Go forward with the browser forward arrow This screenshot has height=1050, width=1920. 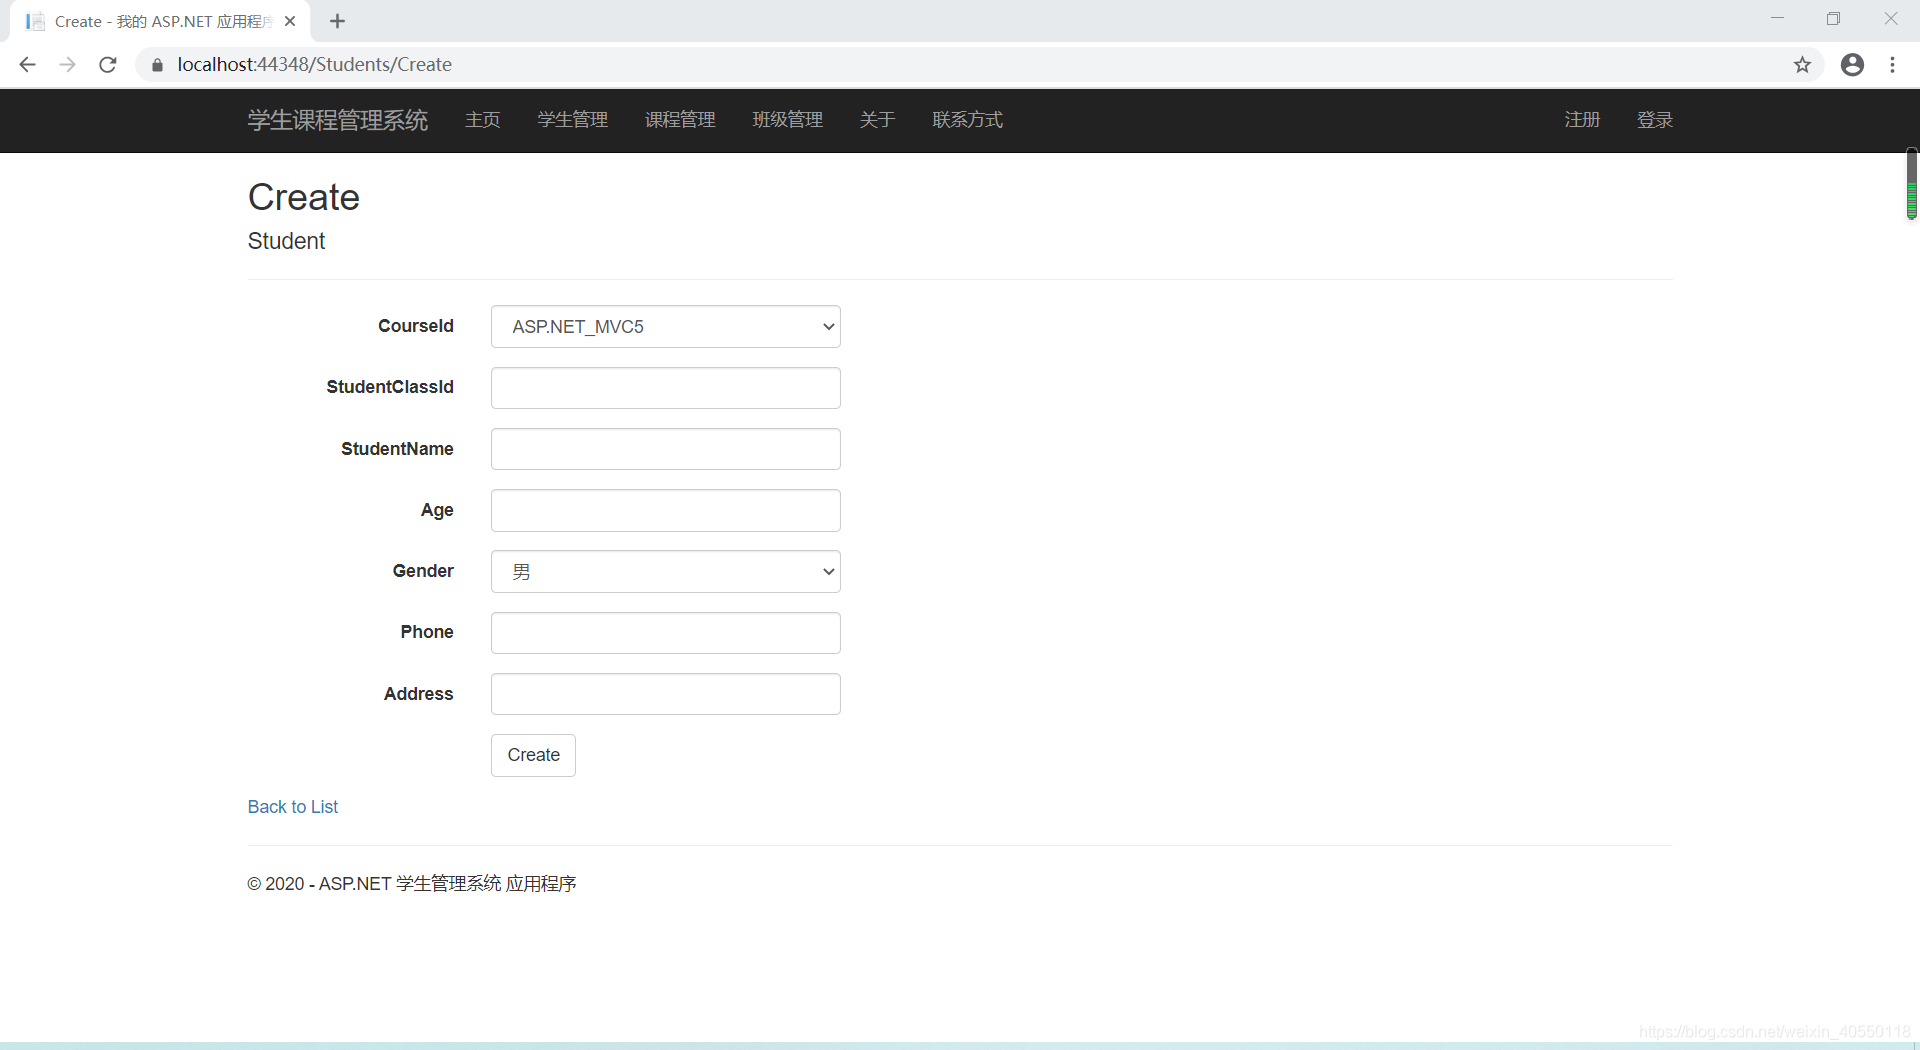pyautogui.click(x=67, y=65)
